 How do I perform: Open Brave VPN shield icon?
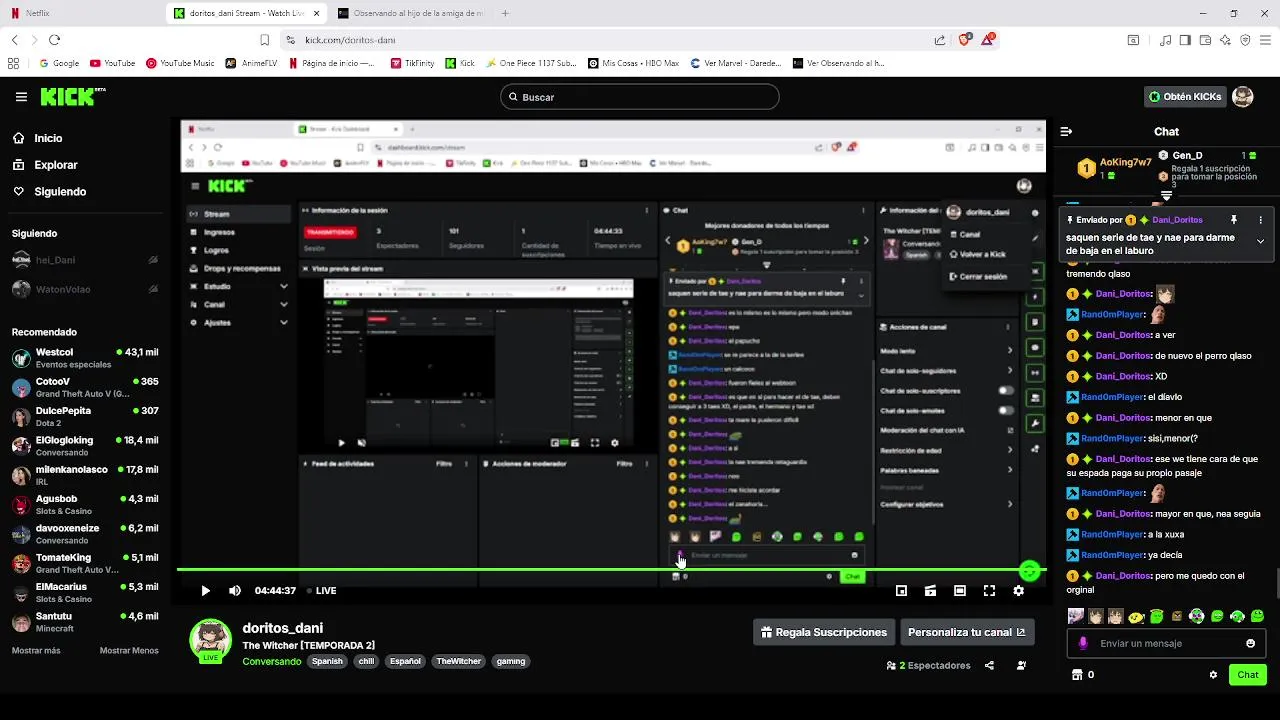pyautogui.click(x=1245, y=40)
